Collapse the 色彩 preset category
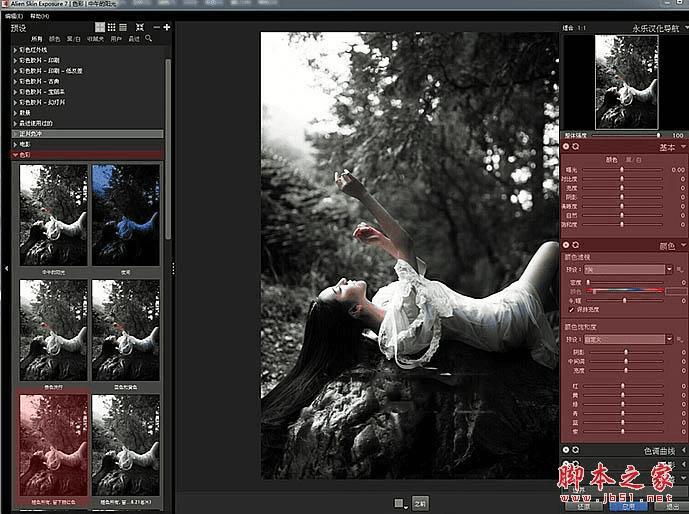This screenshot has width=689, height=514. point(25,155)
